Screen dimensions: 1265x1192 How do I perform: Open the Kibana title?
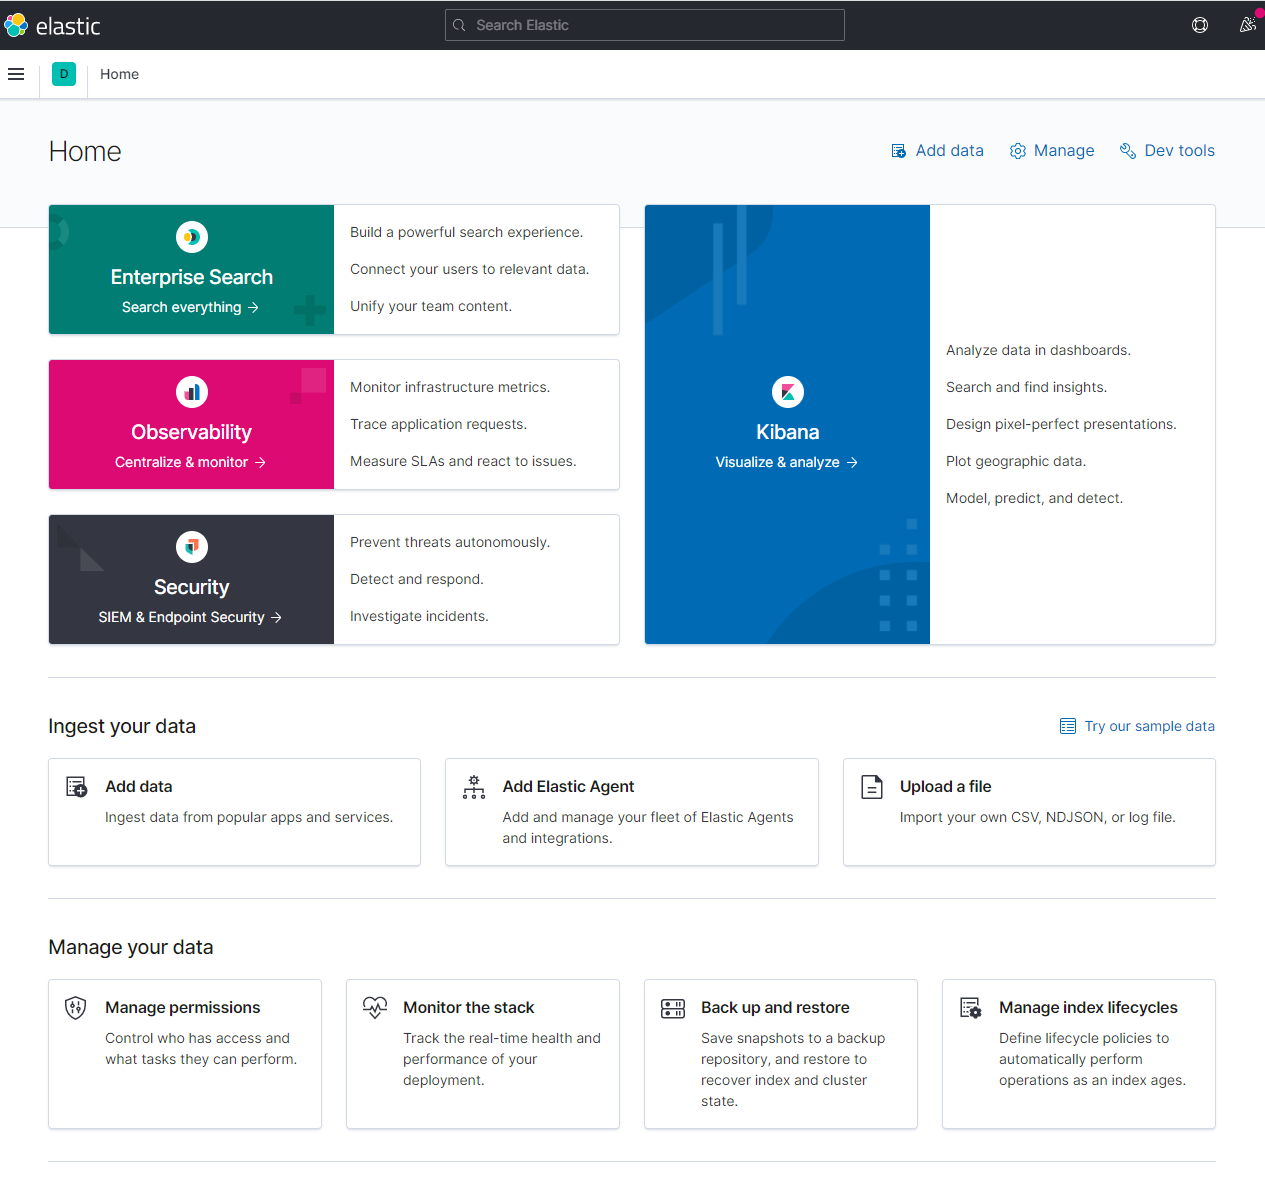point(788,432)
